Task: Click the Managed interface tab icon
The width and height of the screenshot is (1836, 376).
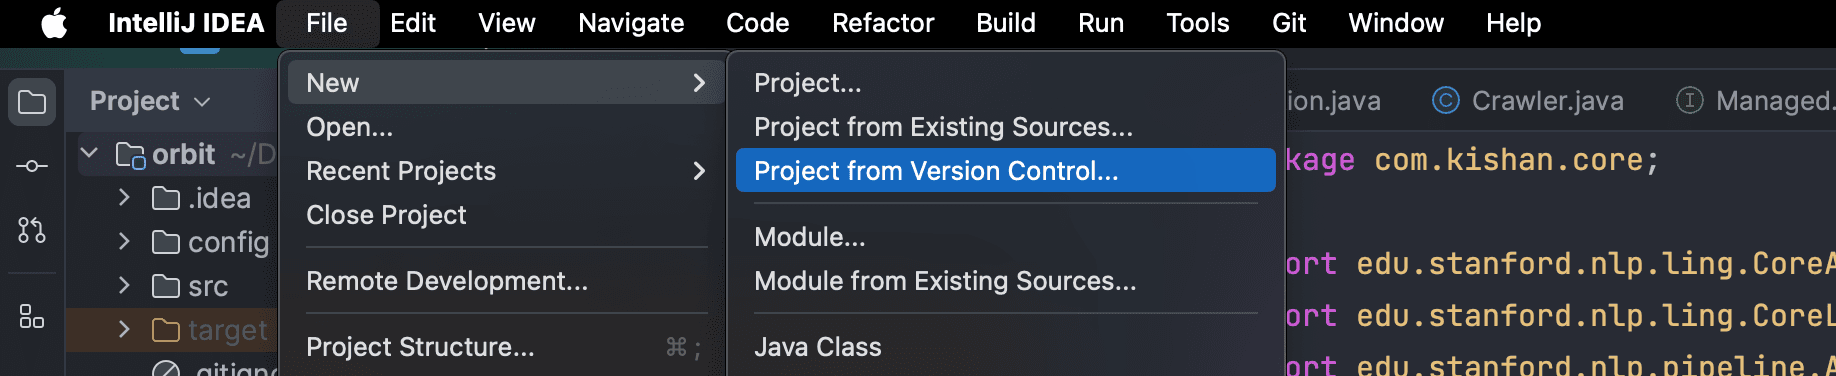Action: pyautogui.click(x=1689, y=100)
